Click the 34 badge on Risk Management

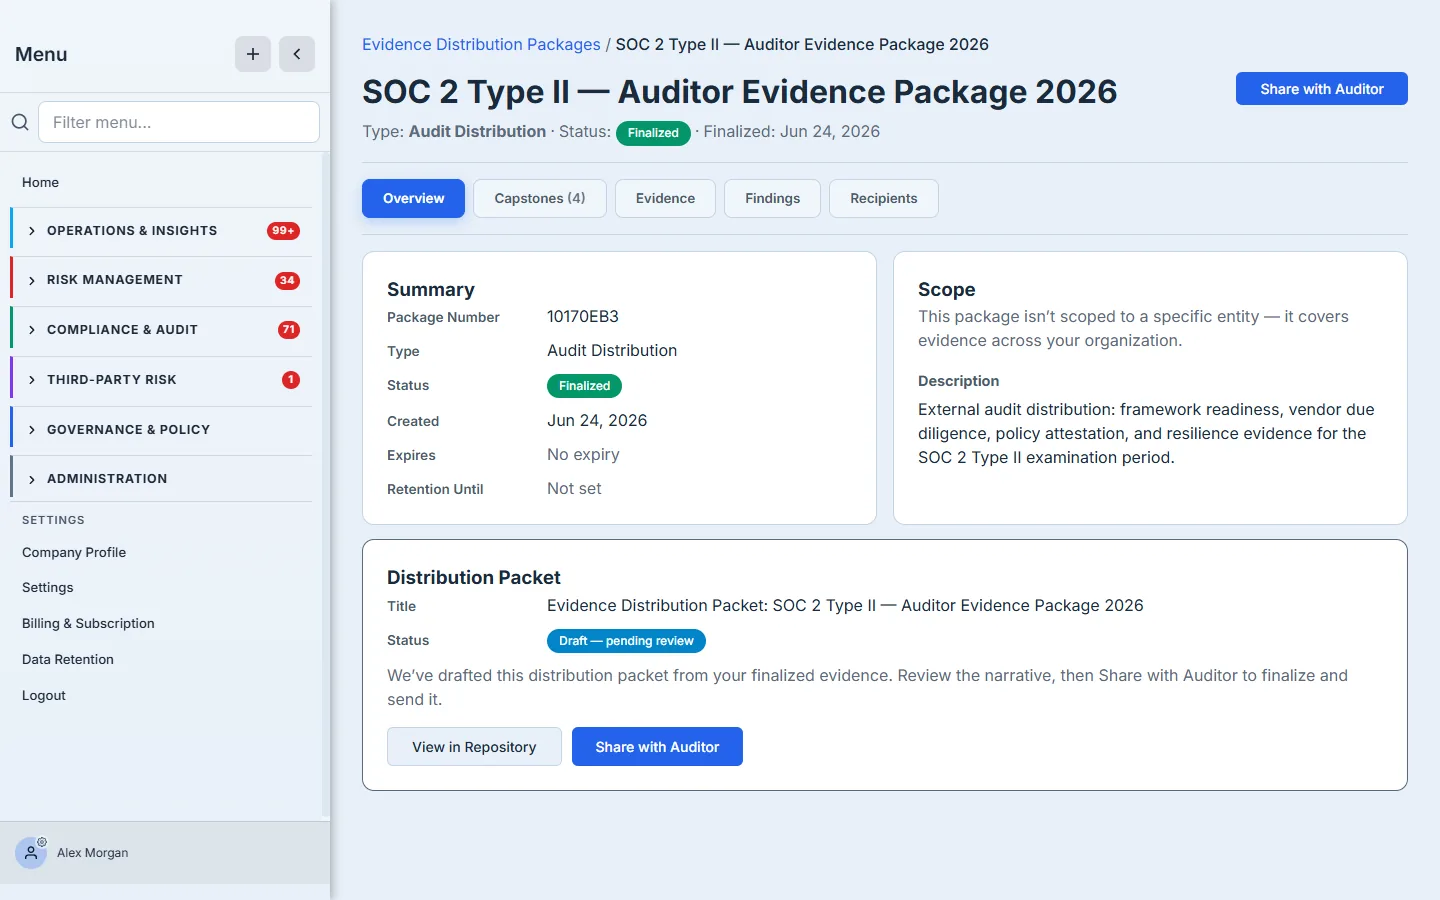[x=287, y=280]
